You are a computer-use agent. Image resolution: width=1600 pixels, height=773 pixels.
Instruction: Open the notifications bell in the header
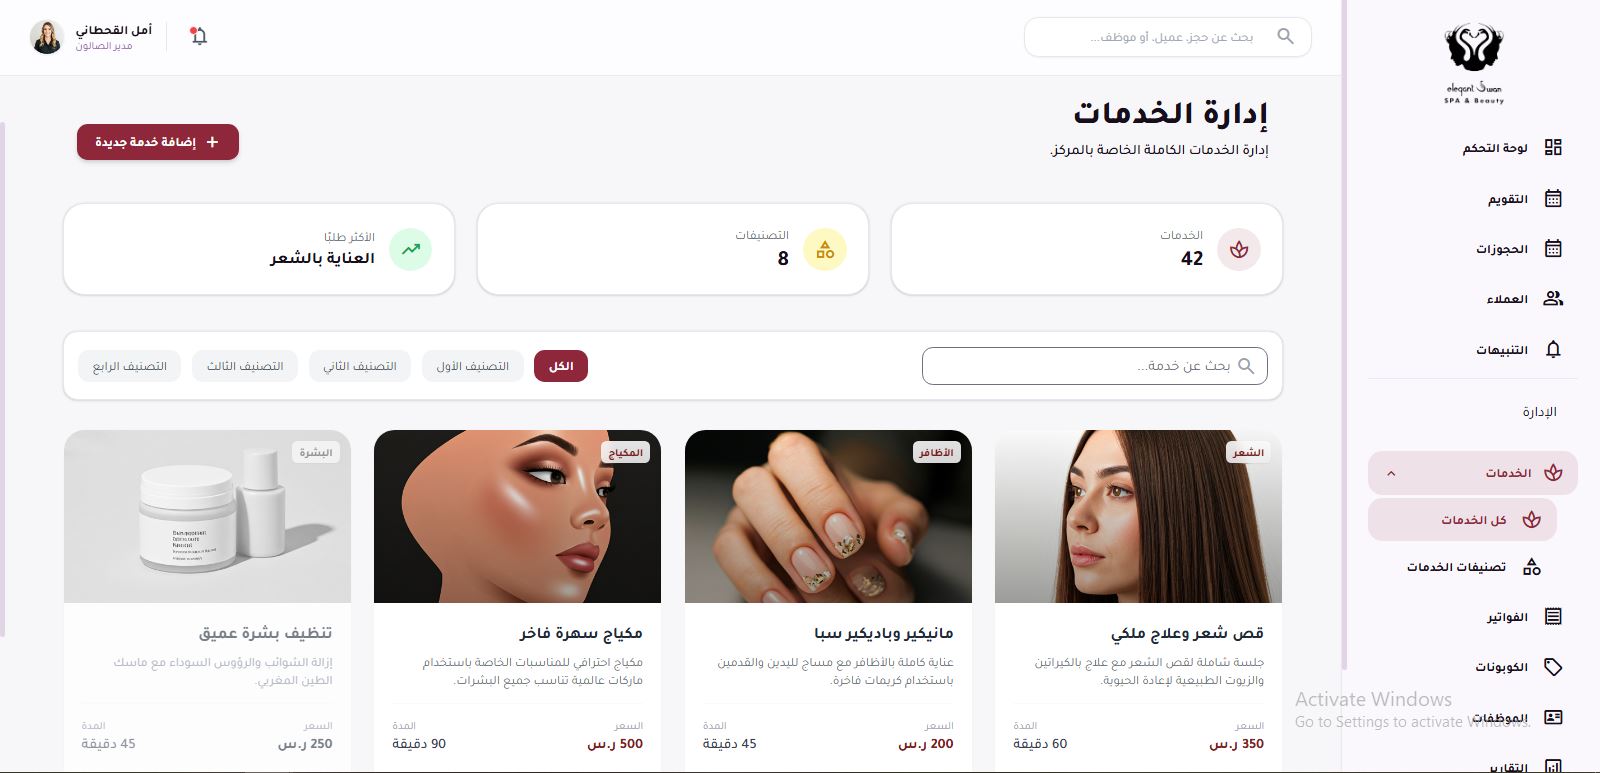pos(198,36)
